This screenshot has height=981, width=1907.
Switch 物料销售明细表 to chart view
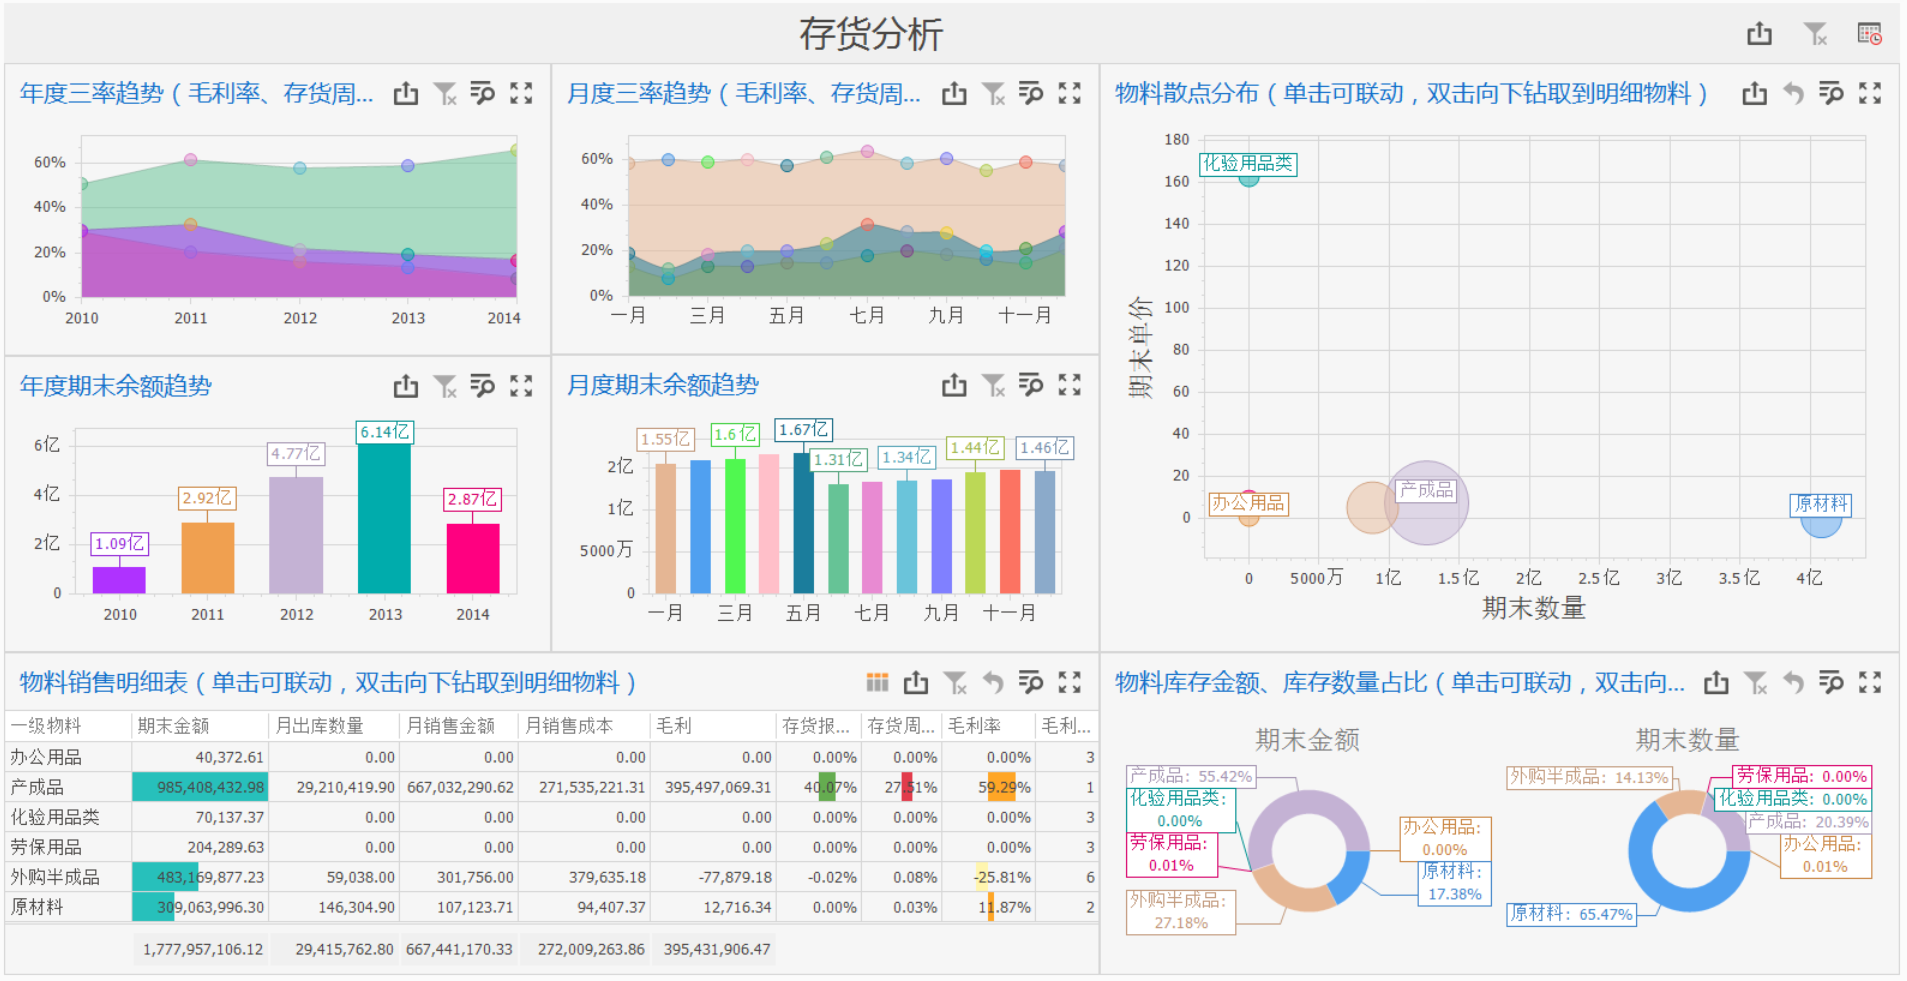(x=878, y=681)
